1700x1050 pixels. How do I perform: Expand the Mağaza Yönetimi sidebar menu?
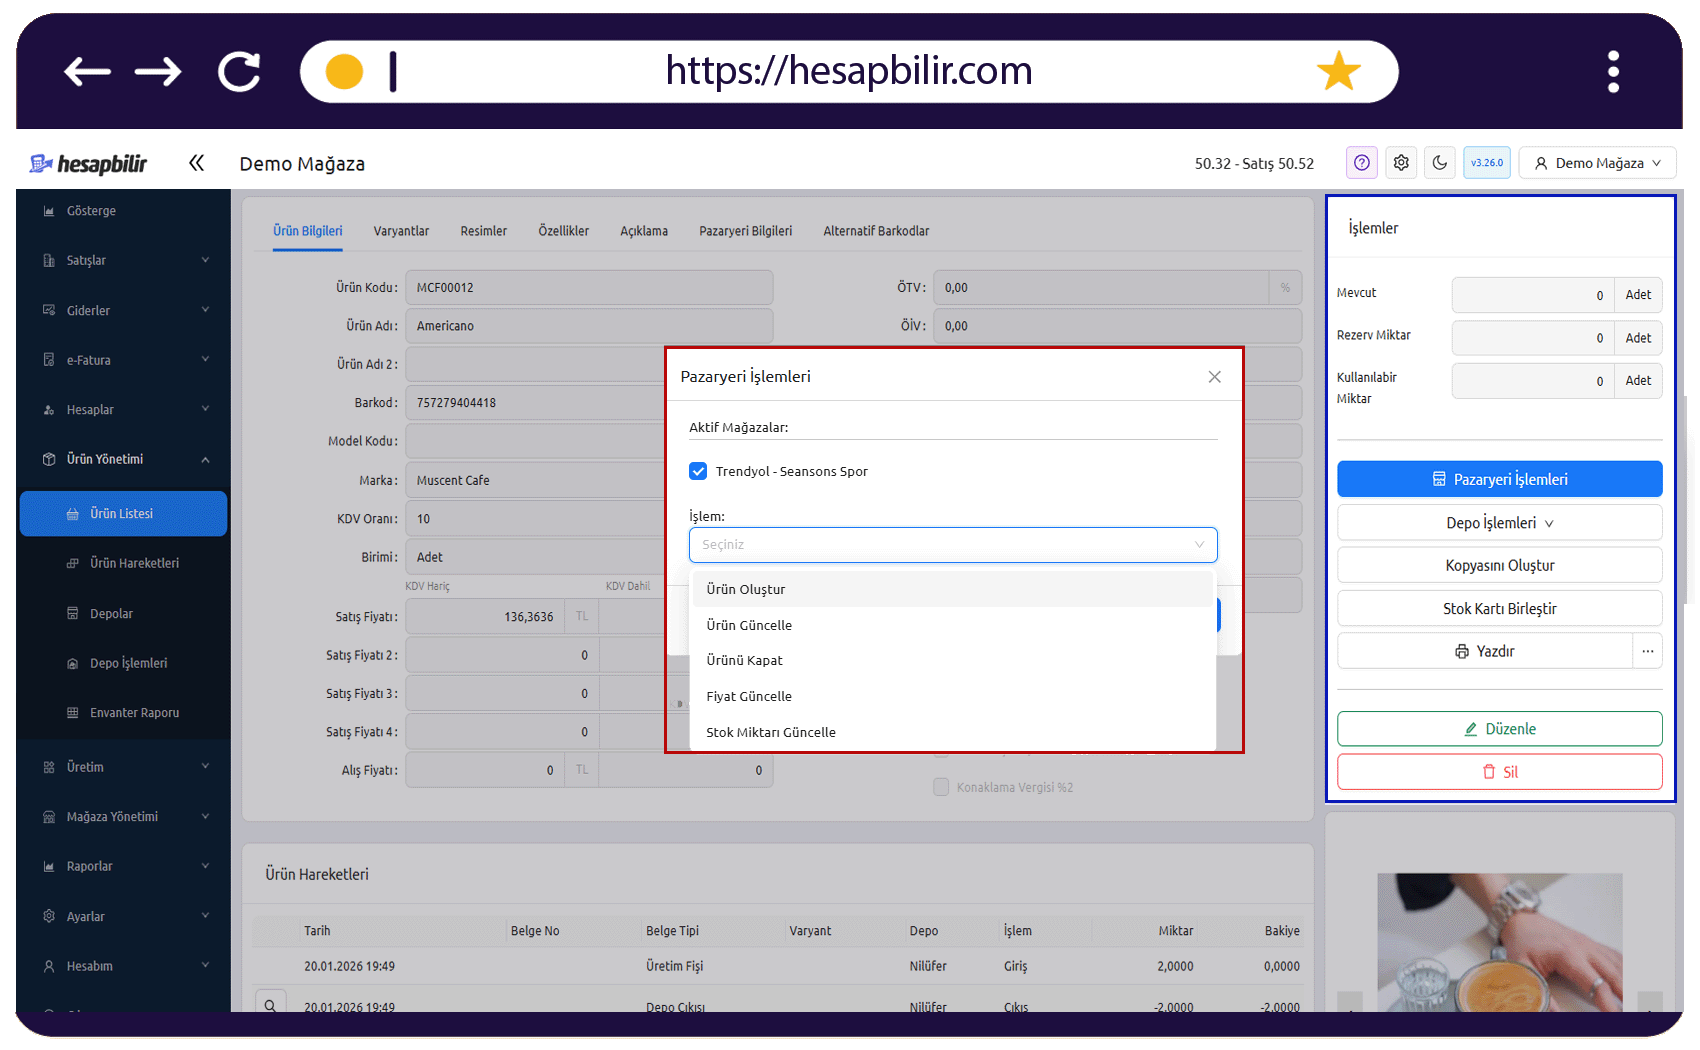click(124, 817)
